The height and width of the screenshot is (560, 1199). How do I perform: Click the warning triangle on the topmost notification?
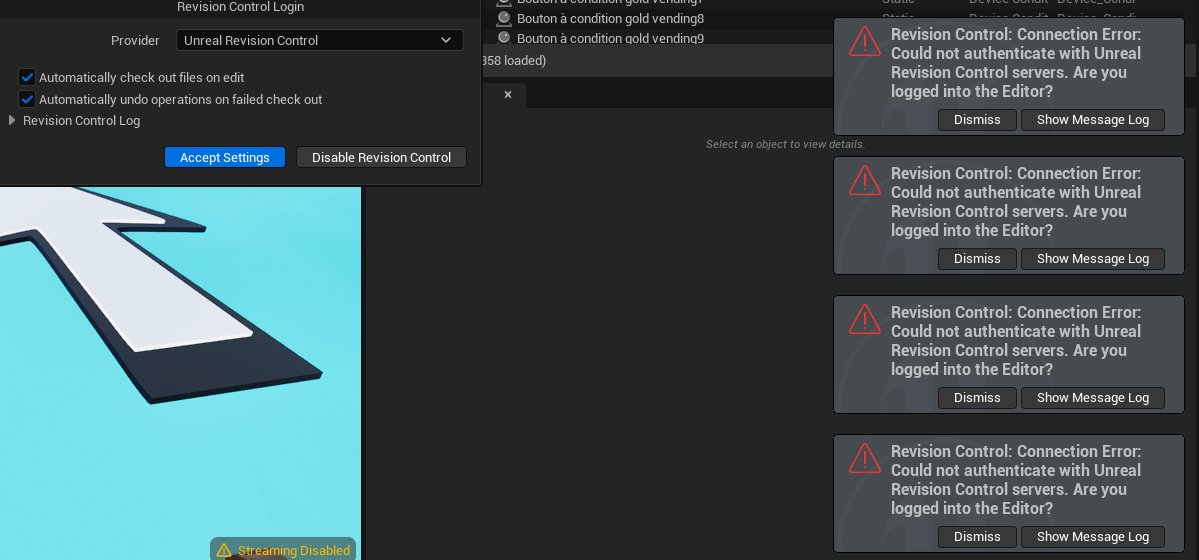point(865,42)
